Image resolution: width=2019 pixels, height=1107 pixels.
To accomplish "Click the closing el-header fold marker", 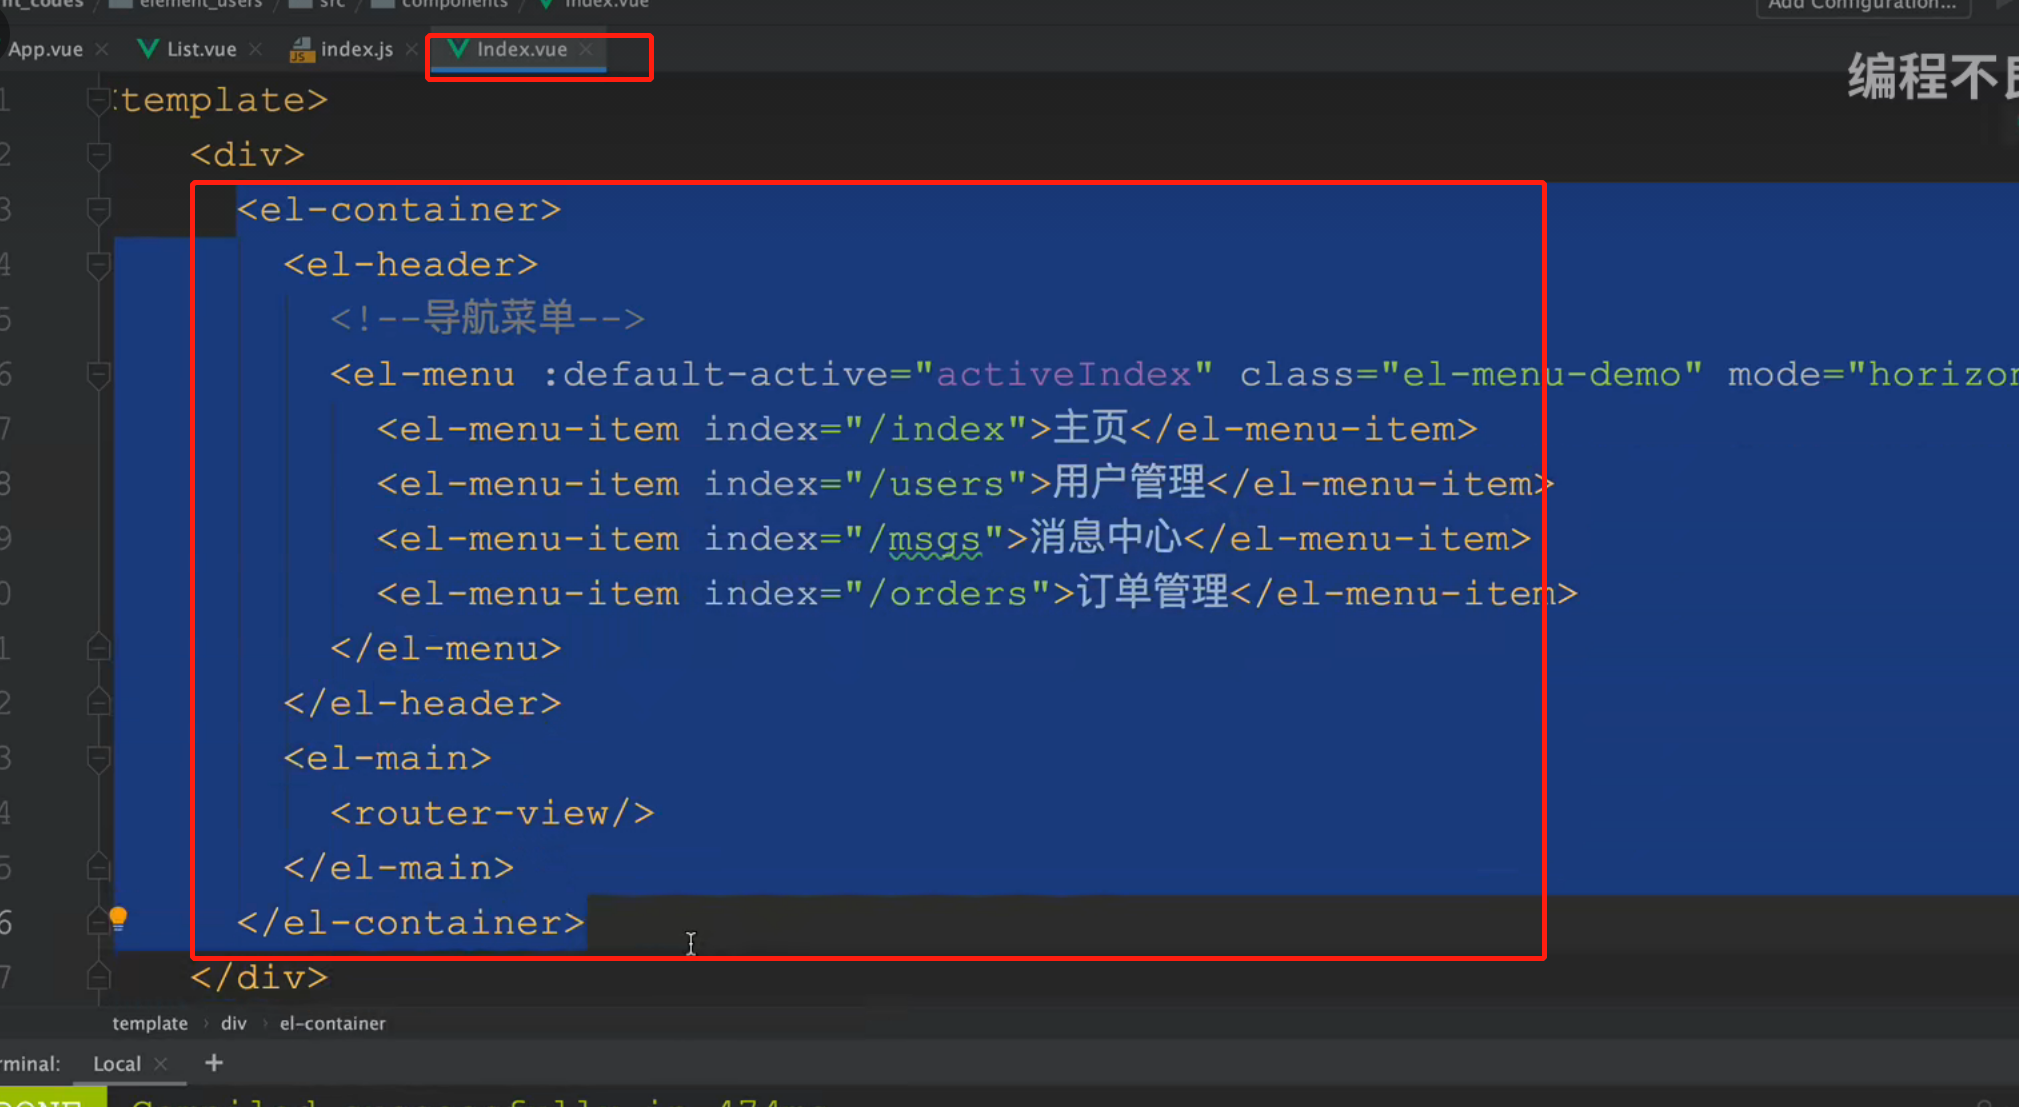I will [98, 703].
